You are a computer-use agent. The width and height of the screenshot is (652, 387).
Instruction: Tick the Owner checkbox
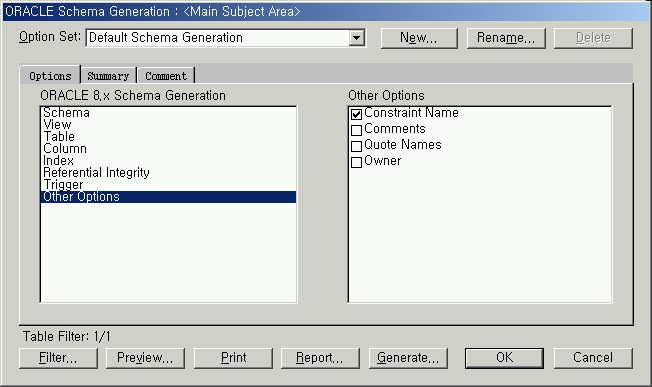(356, 162)
